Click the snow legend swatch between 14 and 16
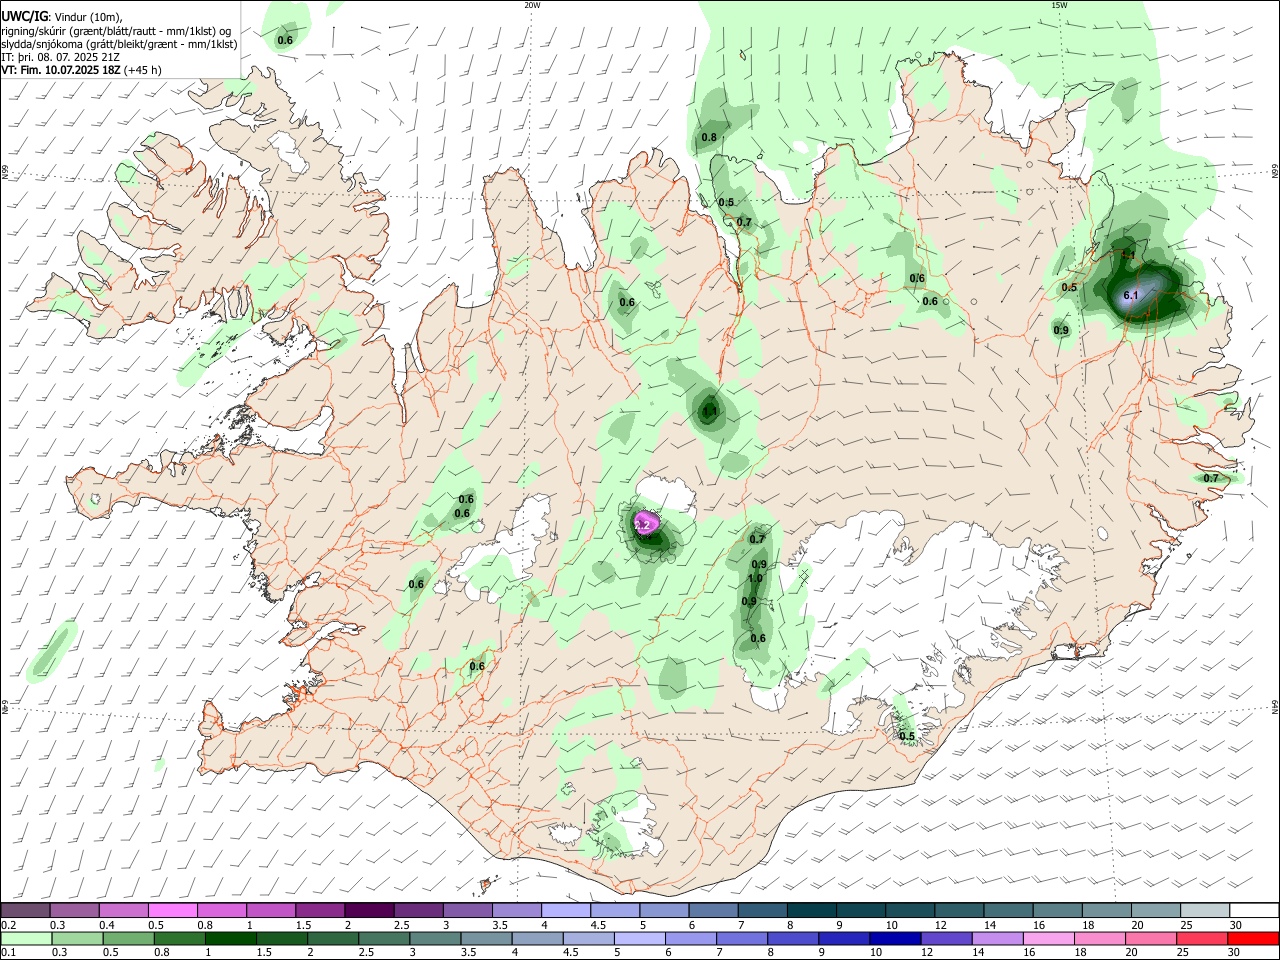The height and width of the screenshot is (960, 1280). tap(1009, 911)
